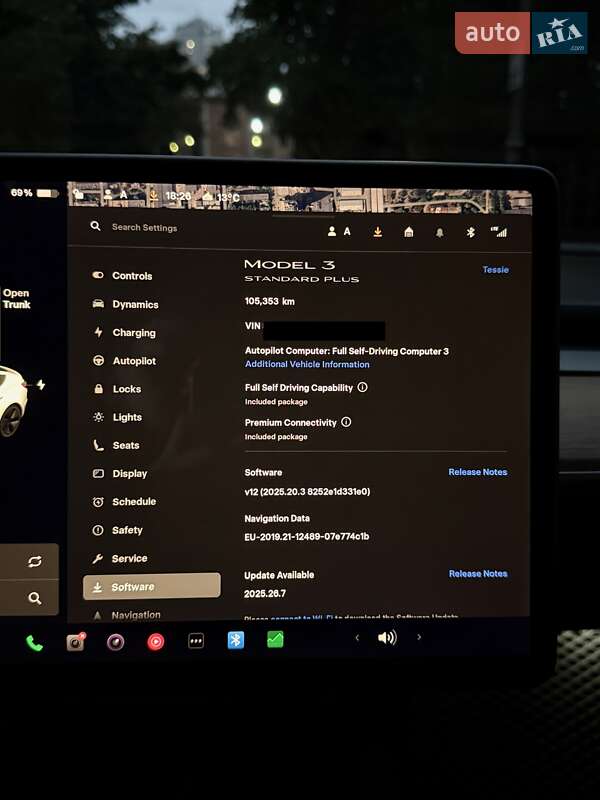Tap the download update icon in header
The width and height of the screenshot is (600, 800).
pos(378,231)
